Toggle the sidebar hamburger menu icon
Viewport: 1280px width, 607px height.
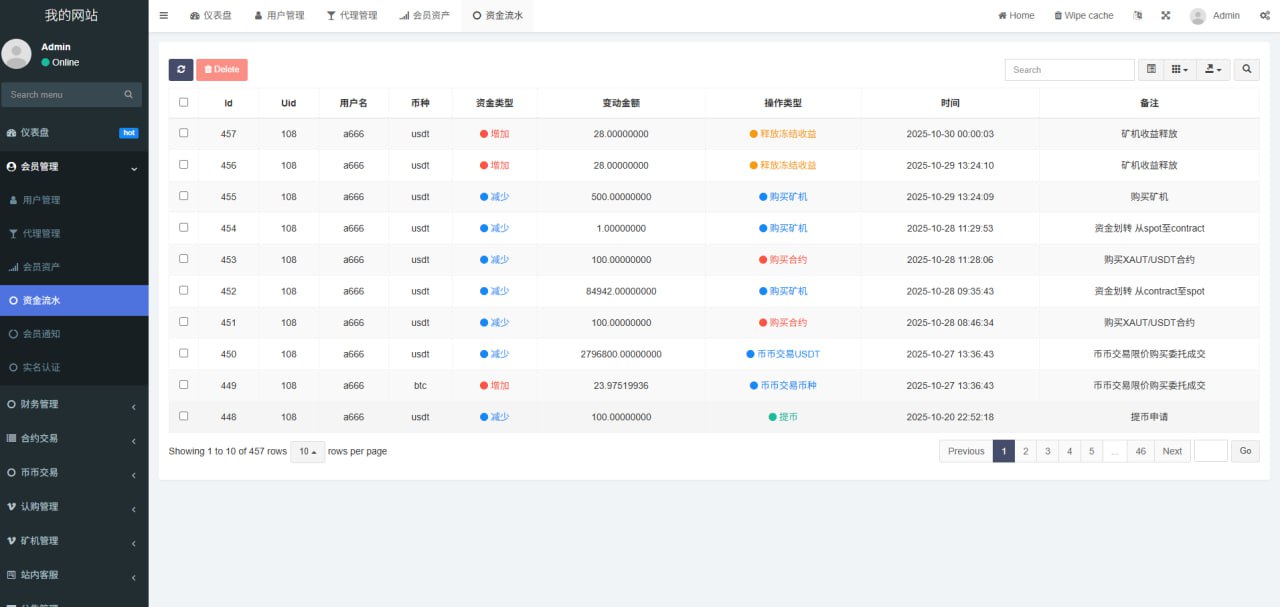(164, 16)
